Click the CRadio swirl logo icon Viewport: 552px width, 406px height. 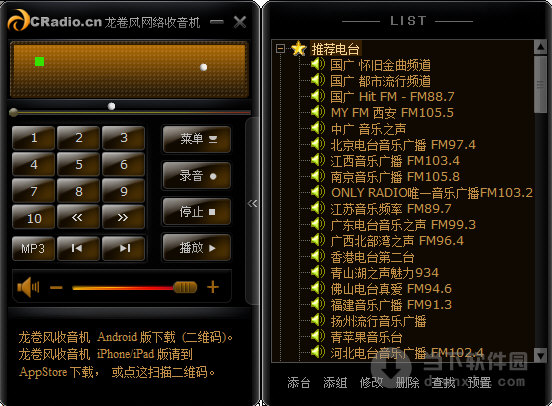18,20
